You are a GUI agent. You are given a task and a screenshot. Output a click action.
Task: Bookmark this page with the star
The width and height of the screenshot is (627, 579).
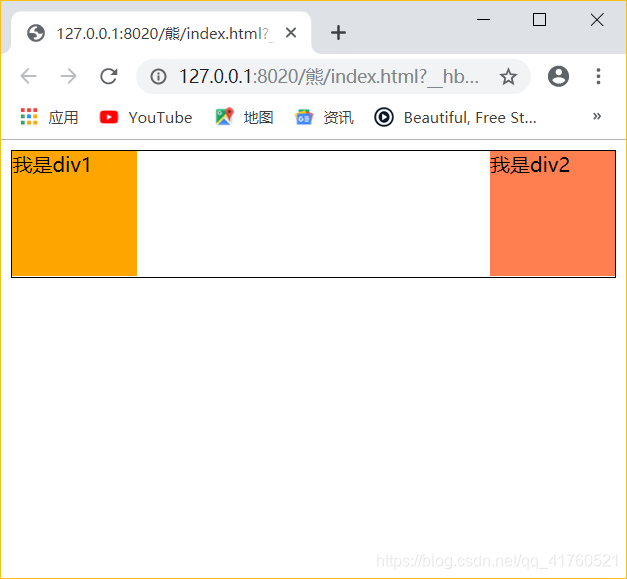pyautogui.click(x=508, y=76)
